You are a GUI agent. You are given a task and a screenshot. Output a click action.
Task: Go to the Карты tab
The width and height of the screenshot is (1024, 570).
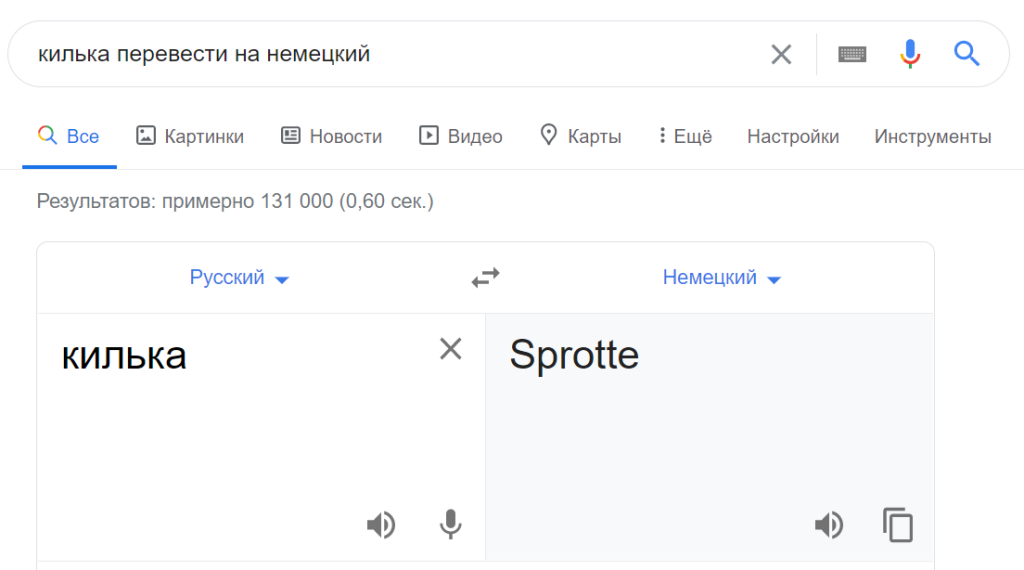581,136
